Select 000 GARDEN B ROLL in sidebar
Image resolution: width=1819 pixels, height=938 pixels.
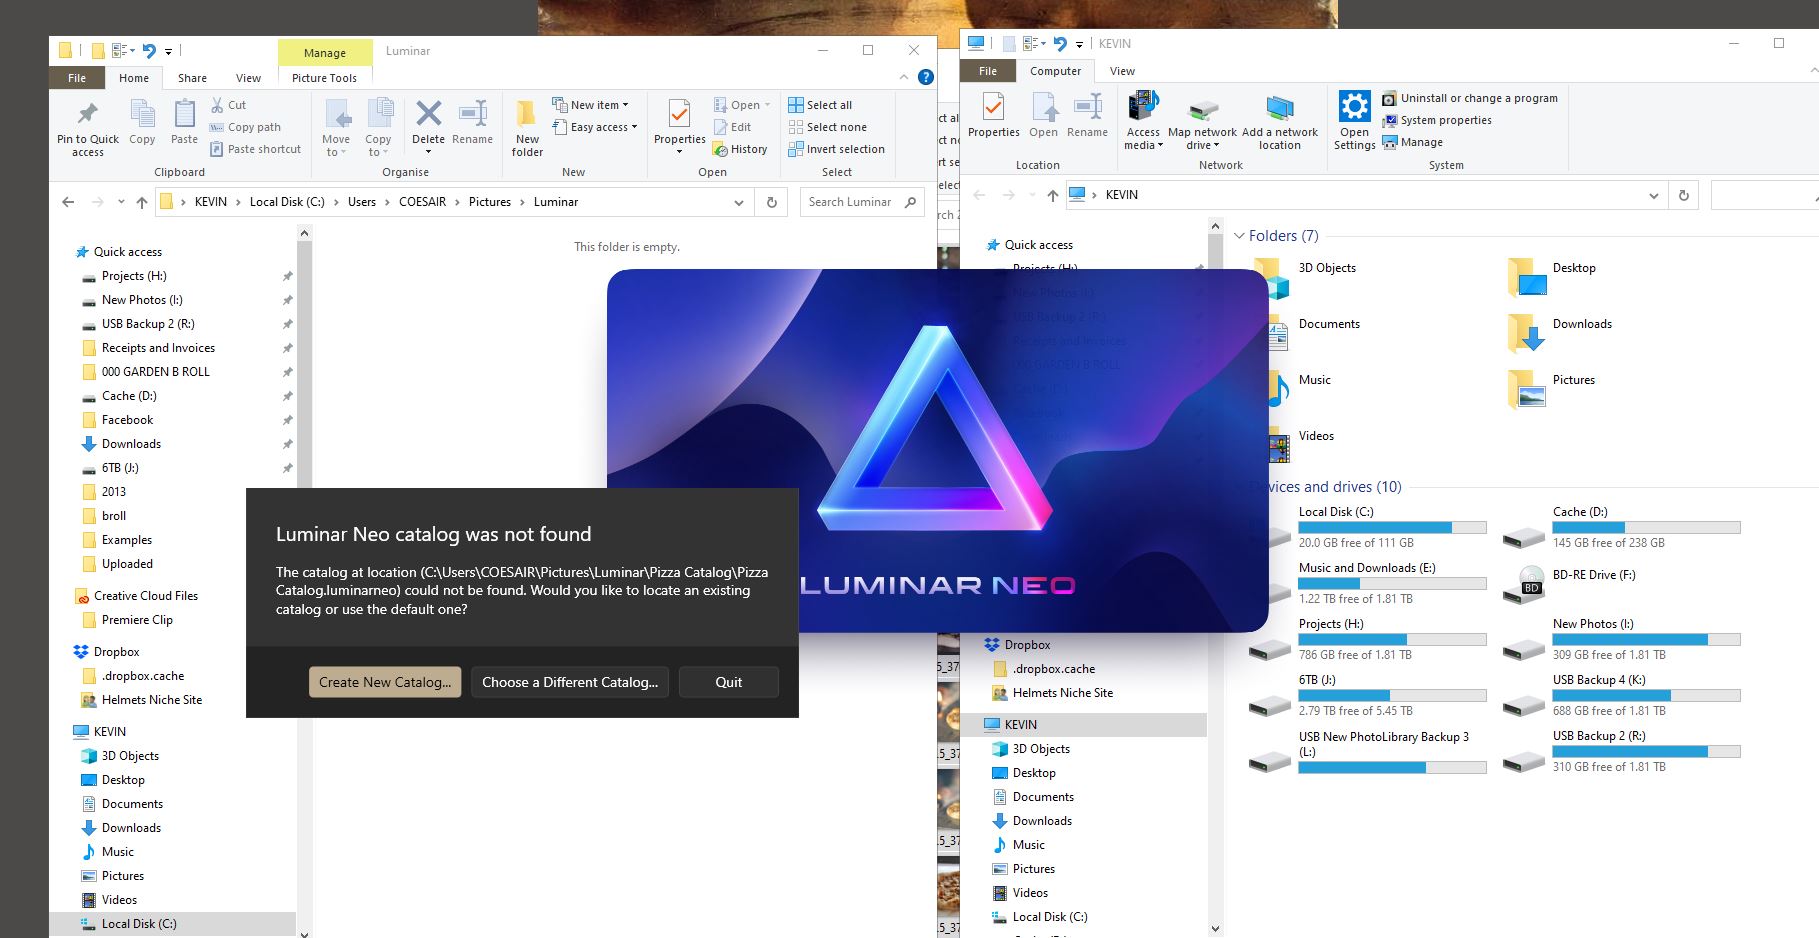[155, 372]
